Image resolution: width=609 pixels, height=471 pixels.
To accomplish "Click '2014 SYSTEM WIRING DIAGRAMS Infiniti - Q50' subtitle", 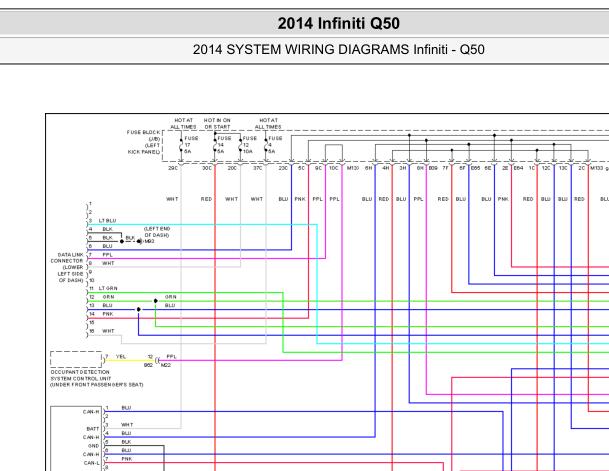I will coord(338,50).
